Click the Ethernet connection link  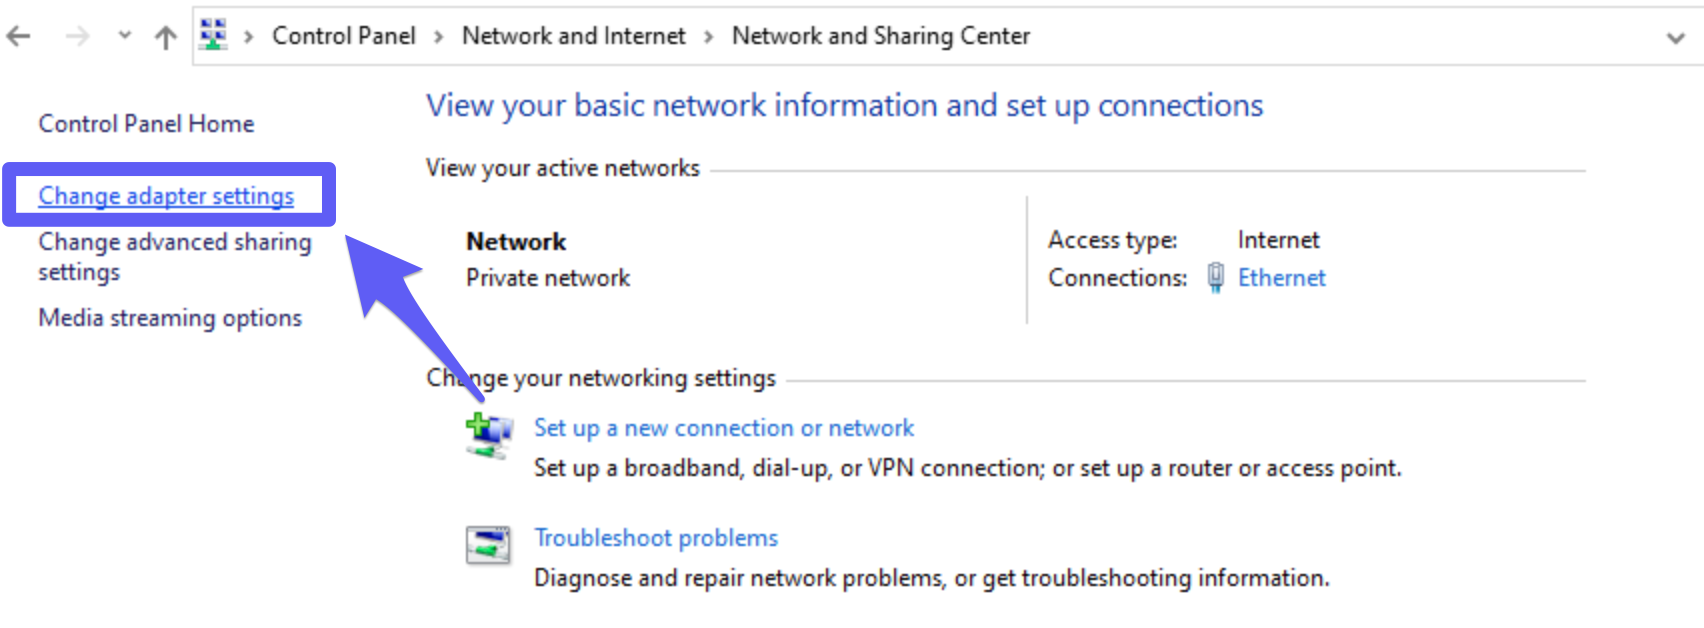click(x=1281, y=278)
